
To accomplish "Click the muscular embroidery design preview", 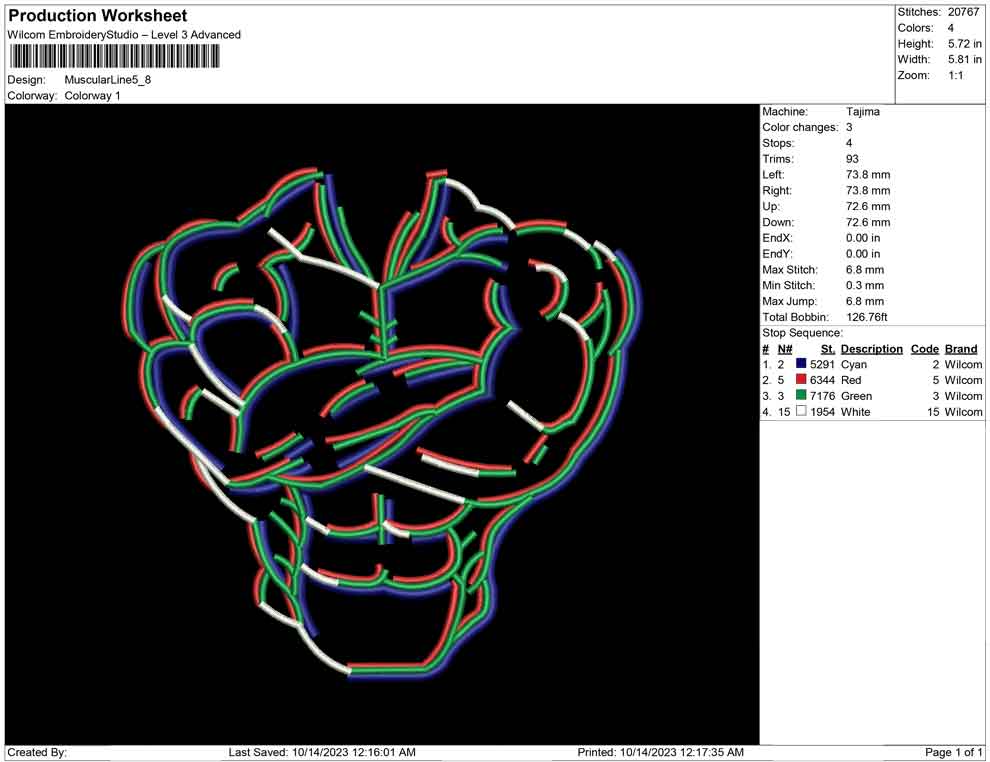I will pyautogui.click(x=382, y=424).
